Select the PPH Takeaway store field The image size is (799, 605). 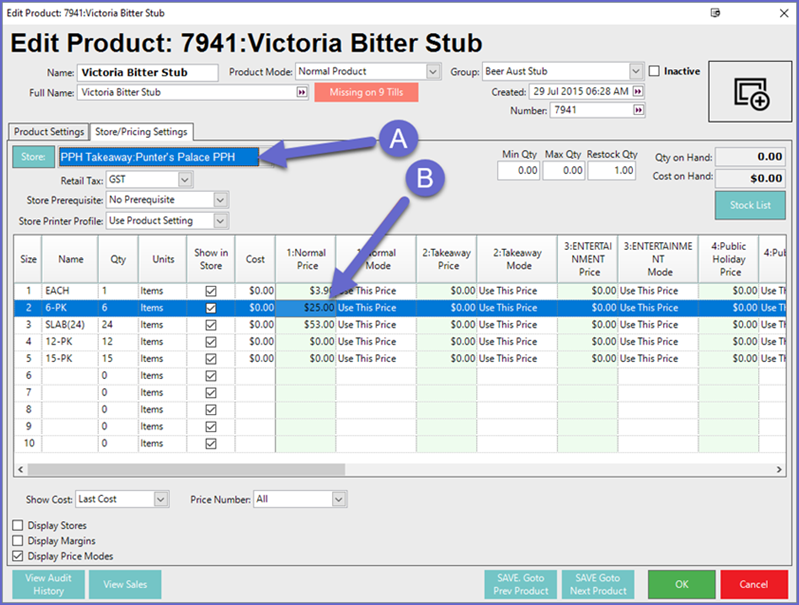pos(159,157)
